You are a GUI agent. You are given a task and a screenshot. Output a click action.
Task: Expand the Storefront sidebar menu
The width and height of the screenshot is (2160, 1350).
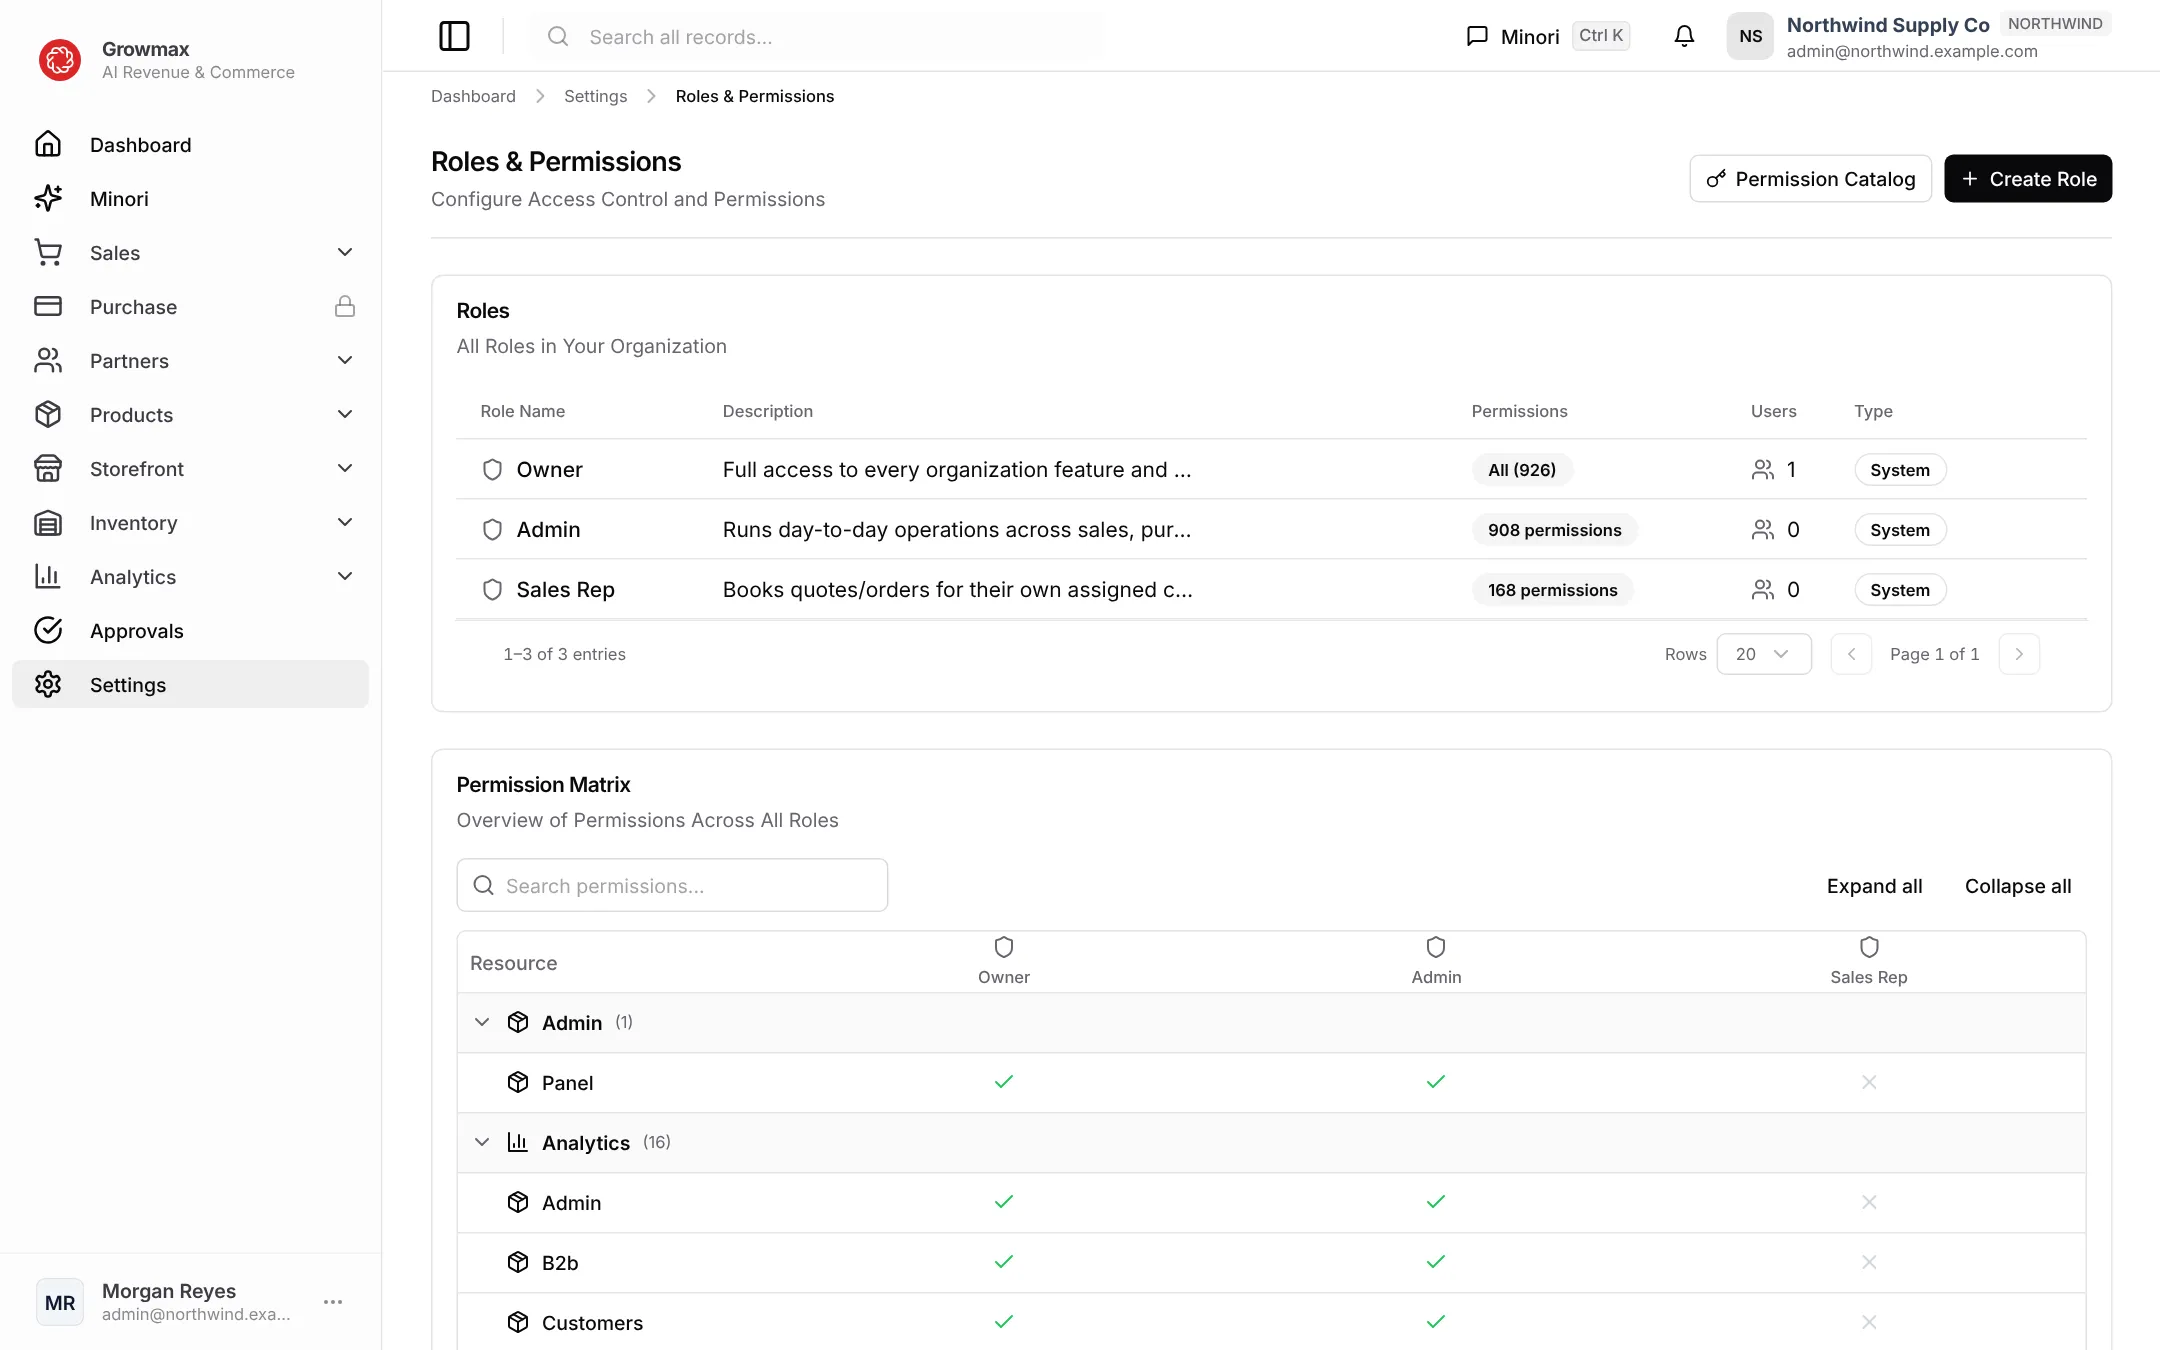pyautogui.click(x=190, y=469)
